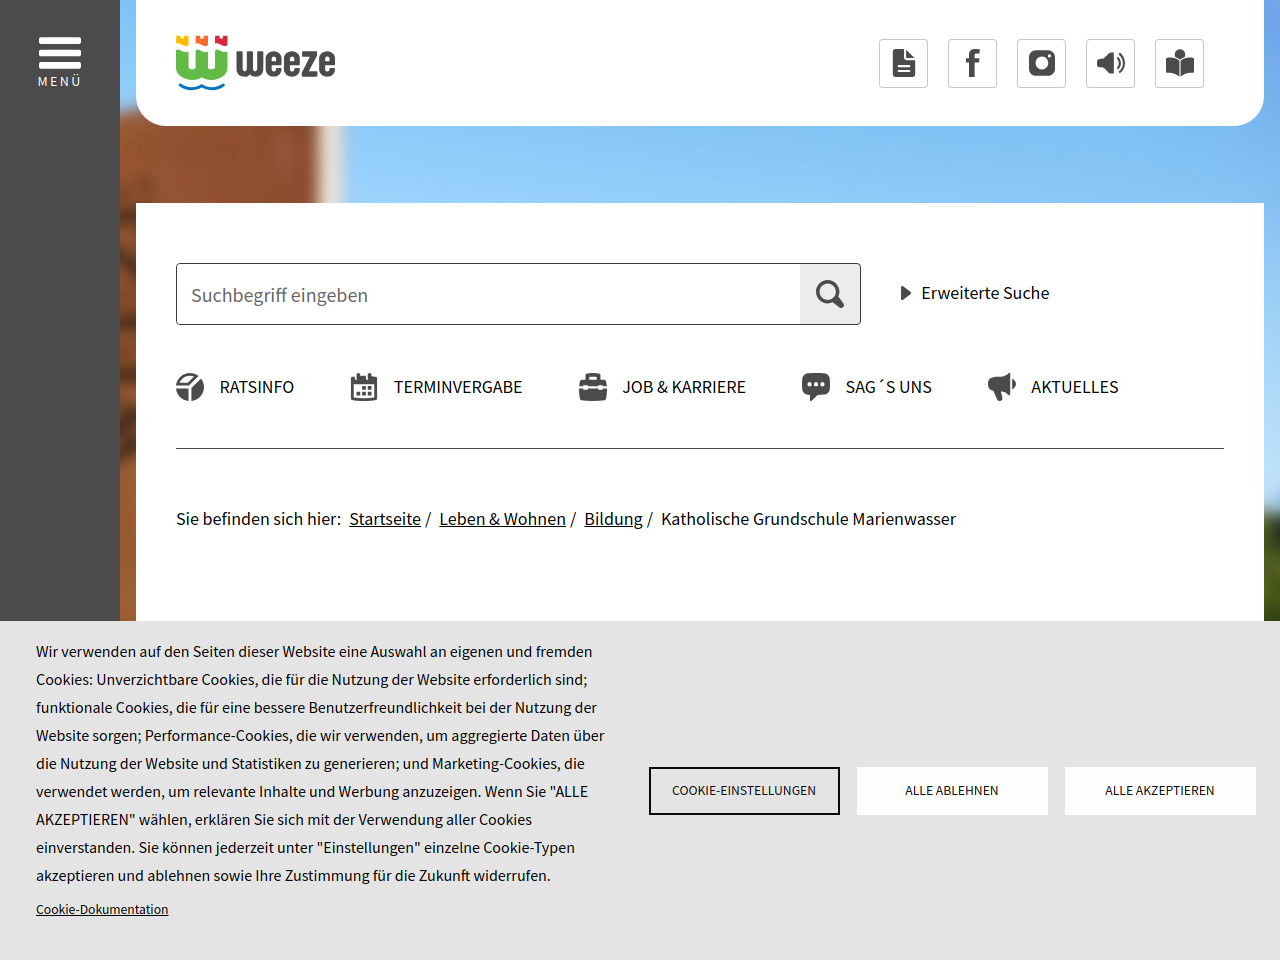The width and height of the screenshot is (1280, 960).
Task: Open the hamburger Menü icon
Action: (x=60, y=60)
